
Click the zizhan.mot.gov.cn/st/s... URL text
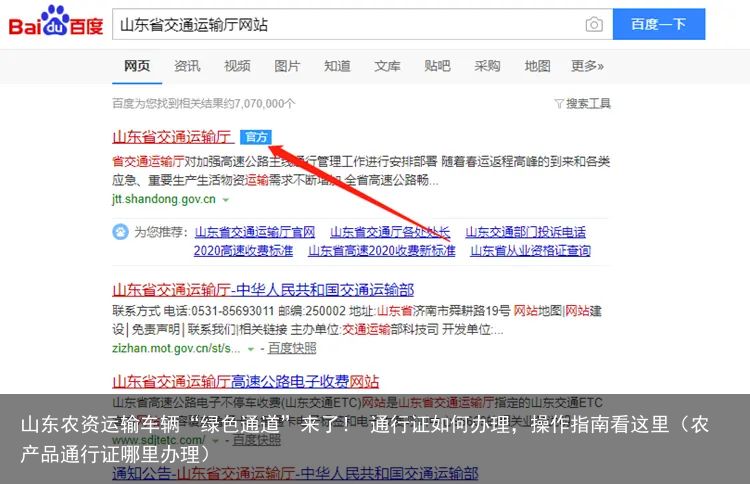point(176,348)
